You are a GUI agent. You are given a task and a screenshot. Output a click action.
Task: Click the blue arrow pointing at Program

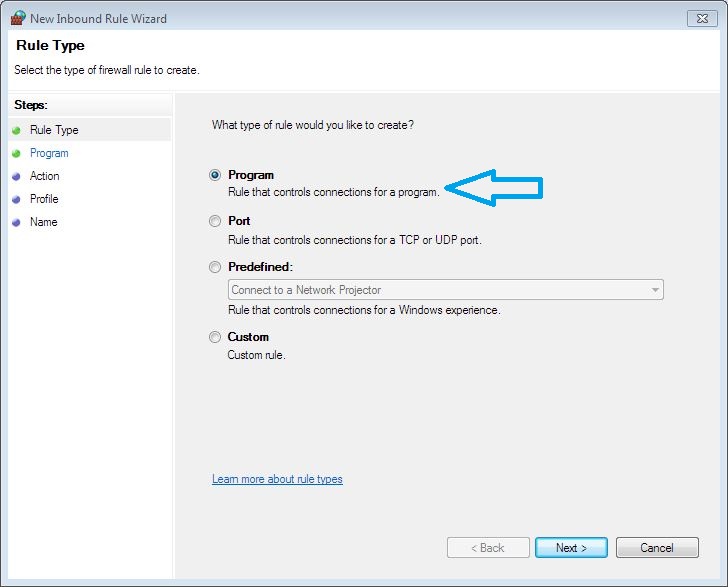click(493, 188)
